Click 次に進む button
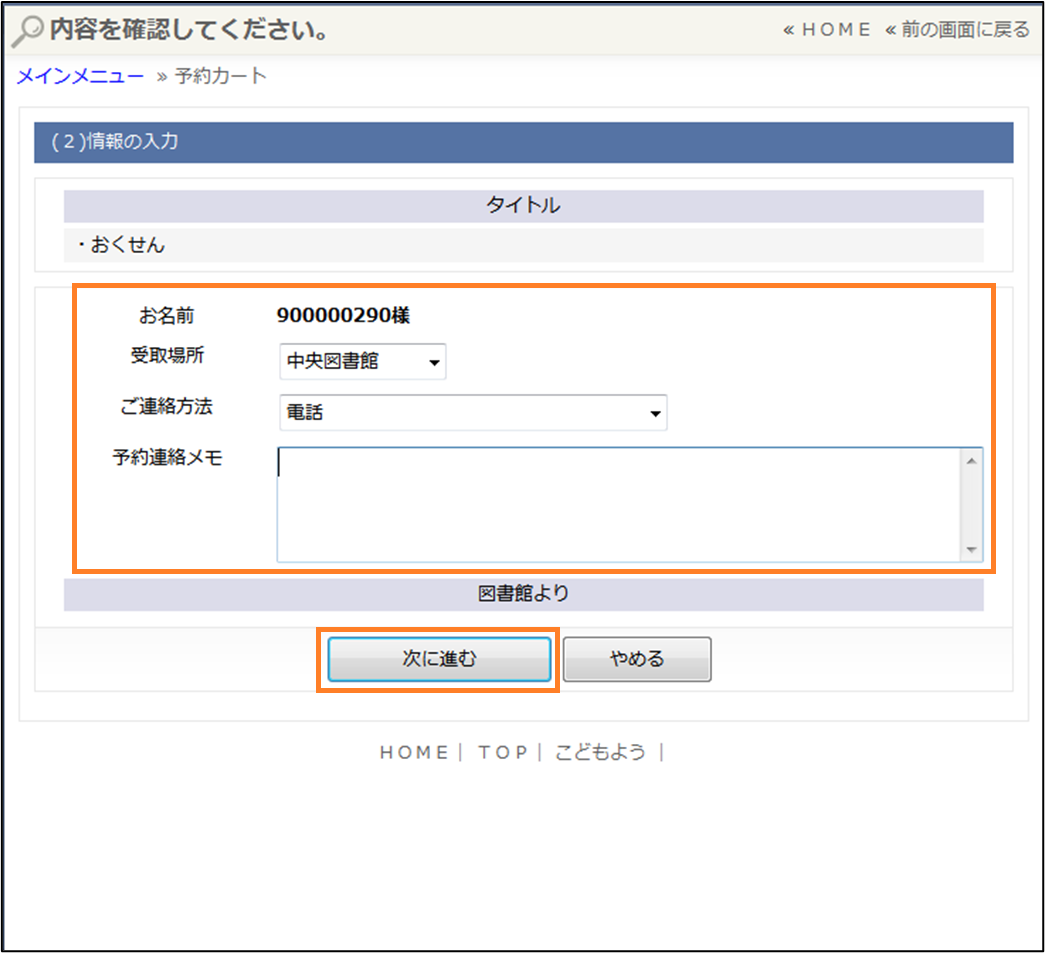Image resolution: width=1045 pixels, height=953 pixels. [439, 659]
